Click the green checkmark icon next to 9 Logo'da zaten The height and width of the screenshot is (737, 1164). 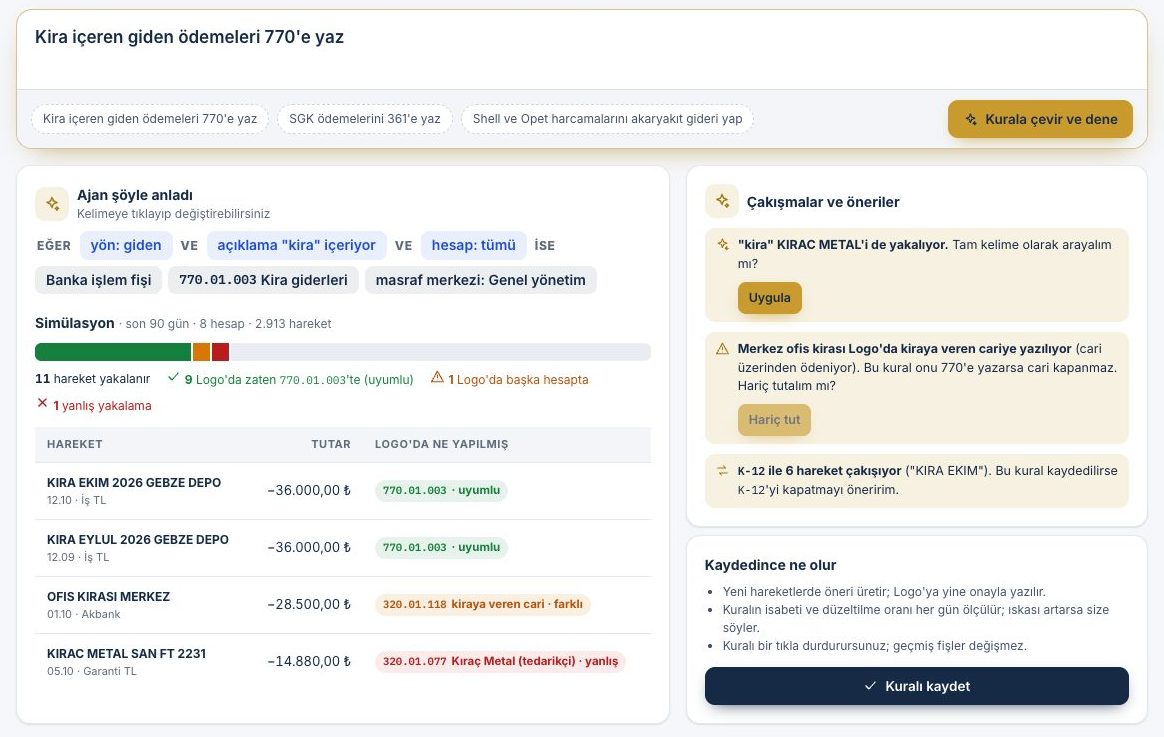(x=173, y=377)
